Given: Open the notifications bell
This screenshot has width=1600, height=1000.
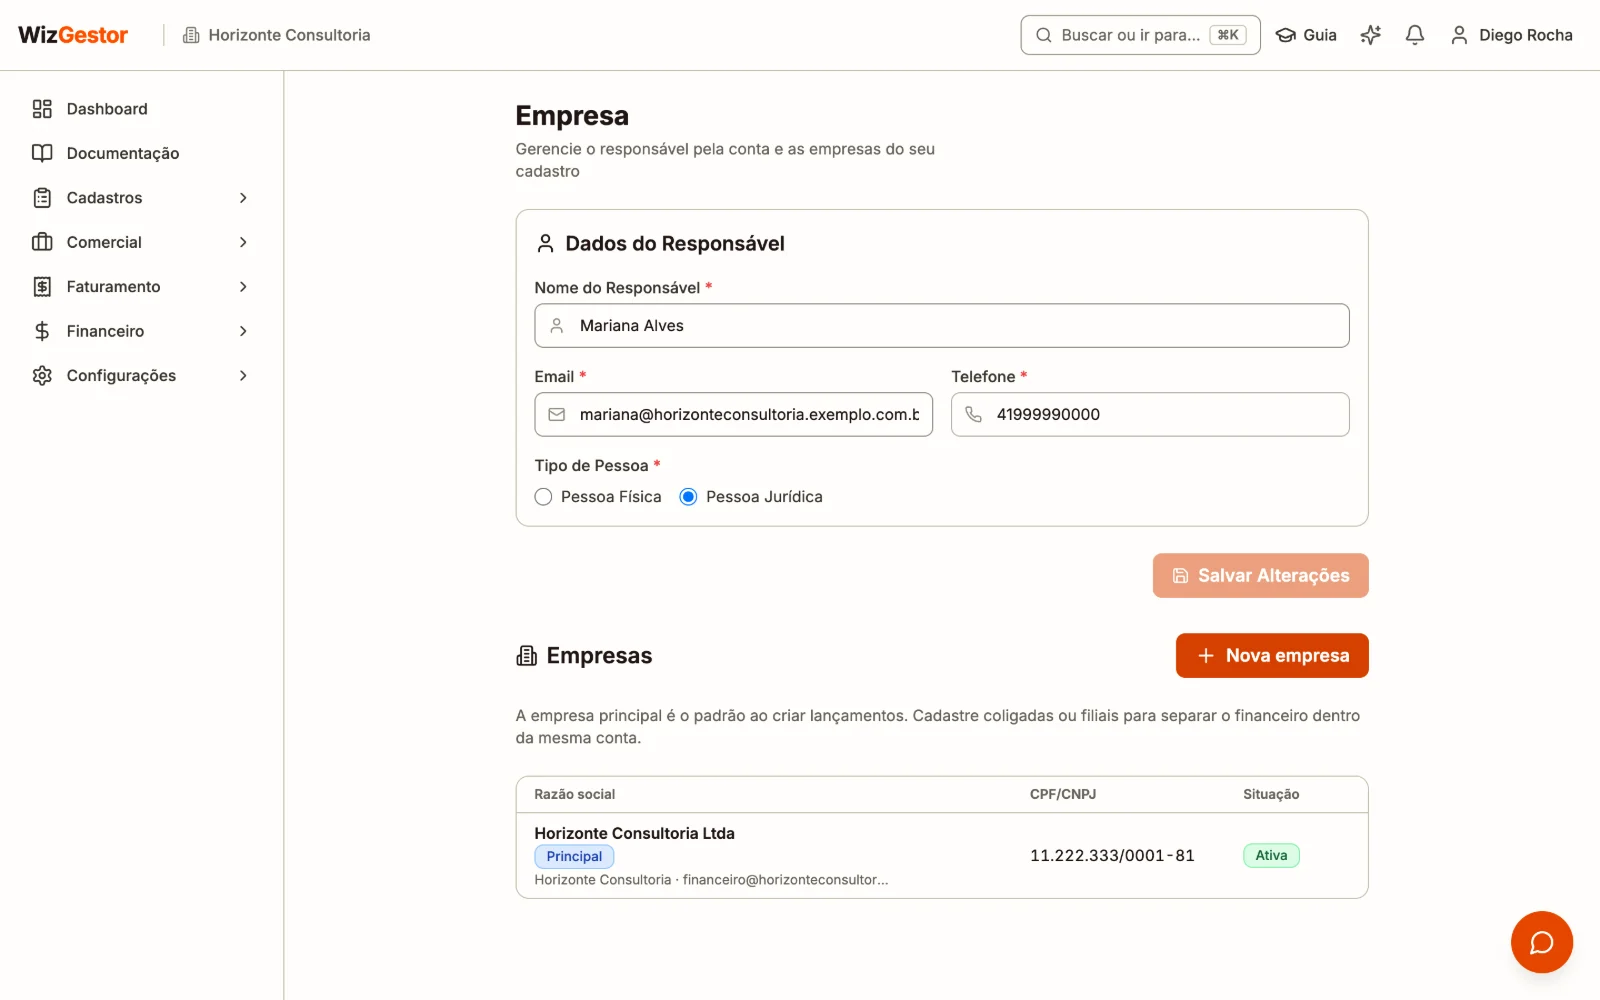Looking at the screenshot, I should point(1414,35).
